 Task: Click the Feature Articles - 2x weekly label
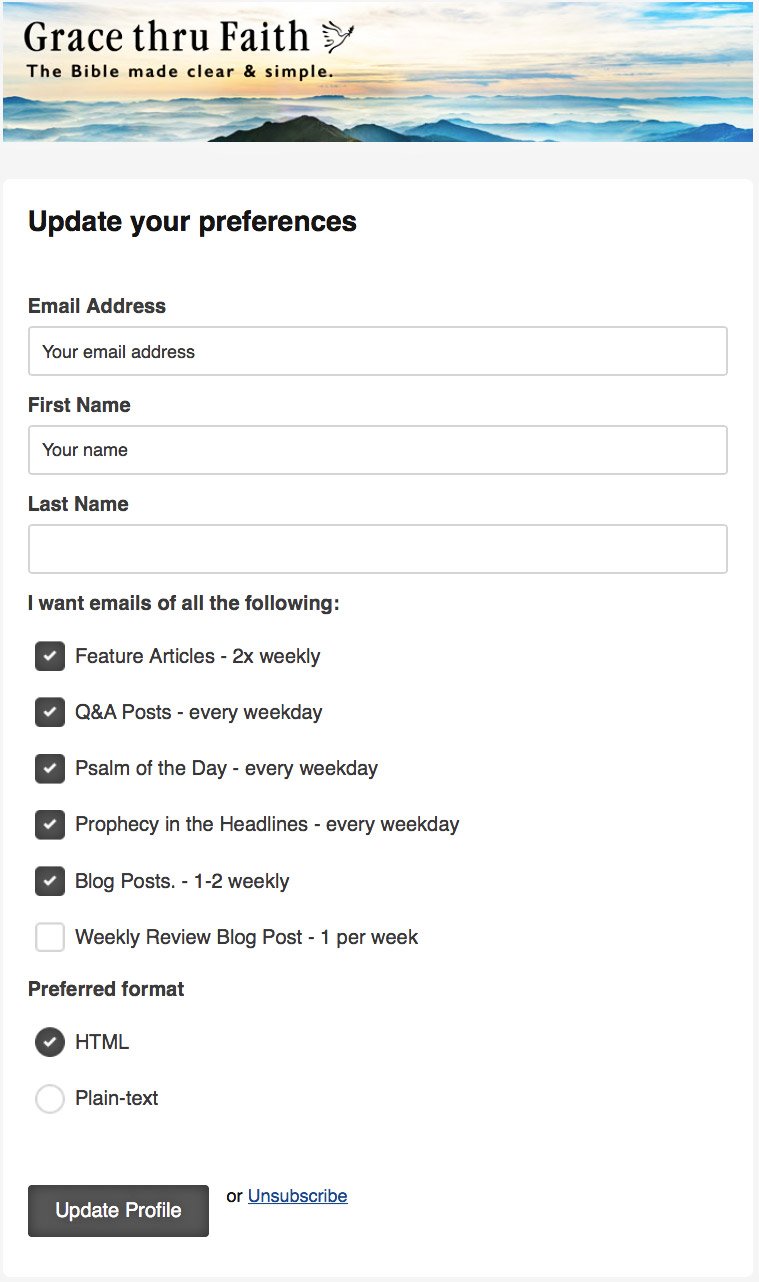coord(197,657)
